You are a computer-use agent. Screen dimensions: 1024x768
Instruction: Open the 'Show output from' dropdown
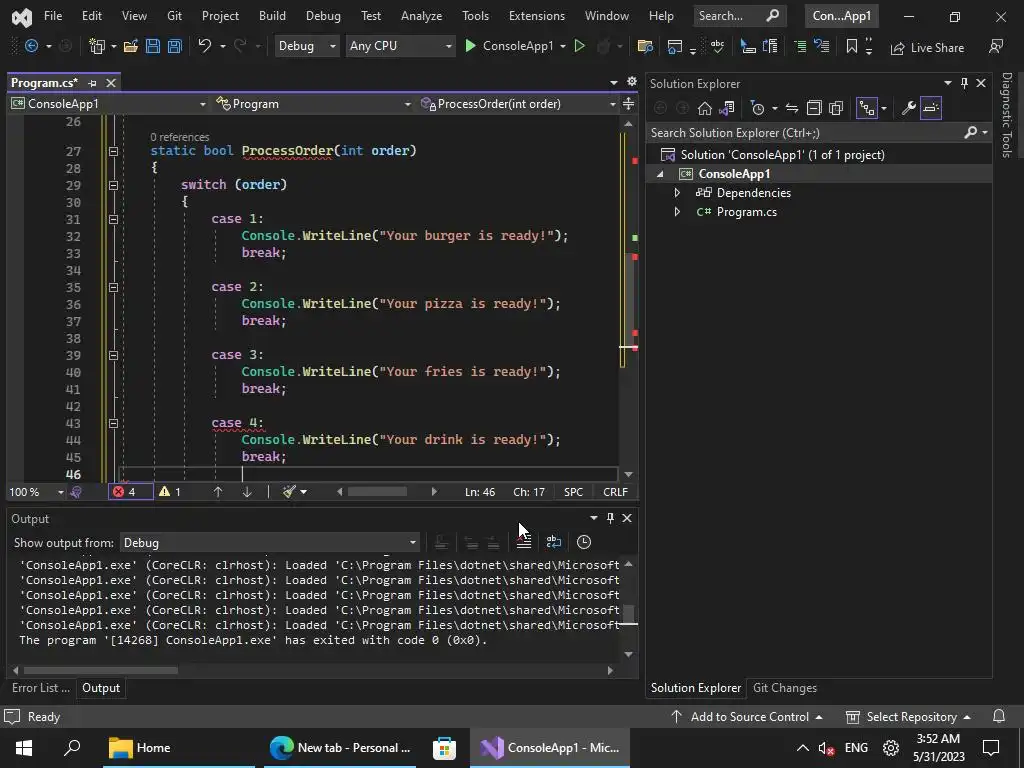[x=268, y=542]
